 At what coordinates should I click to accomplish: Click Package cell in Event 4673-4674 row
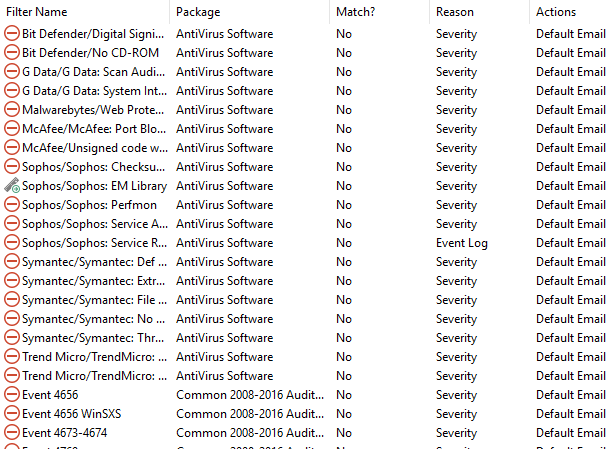pos(250,433)
